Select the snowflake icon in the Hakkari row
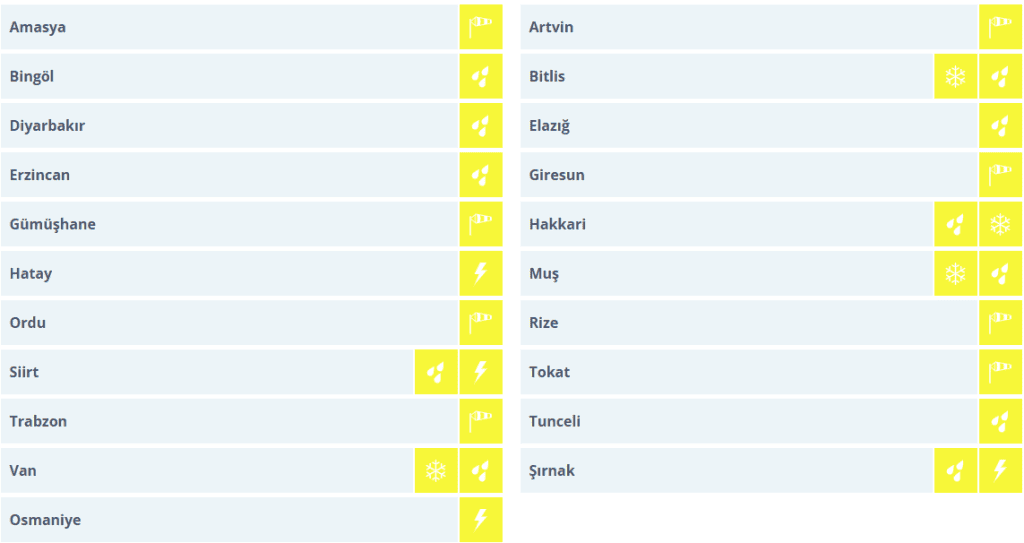This screenshot has height=543, width=1024. click(x=1000, y=224)
